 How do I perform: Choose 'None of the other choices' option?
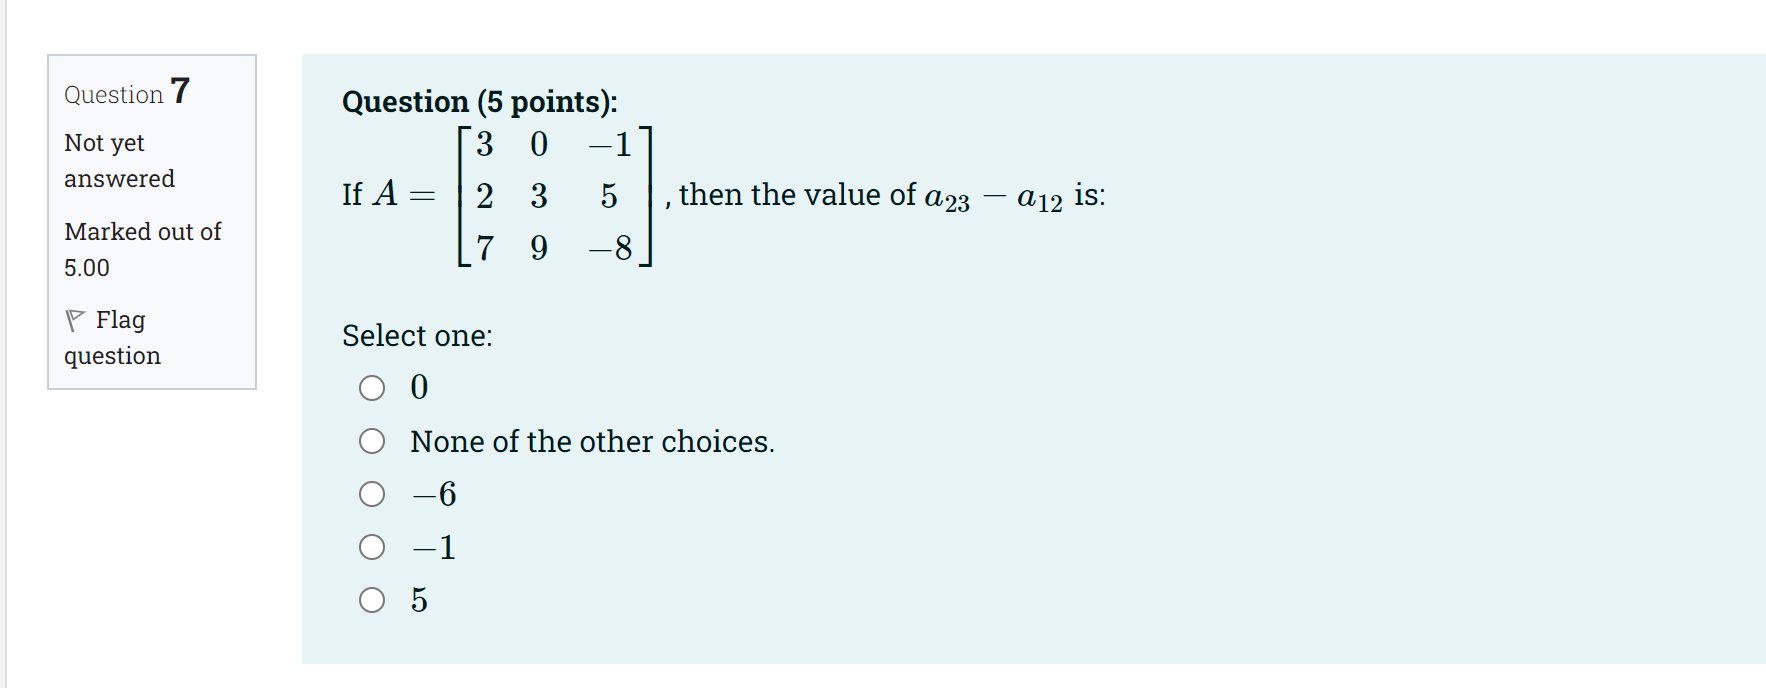pyautogui.click(x=371, y=441)
